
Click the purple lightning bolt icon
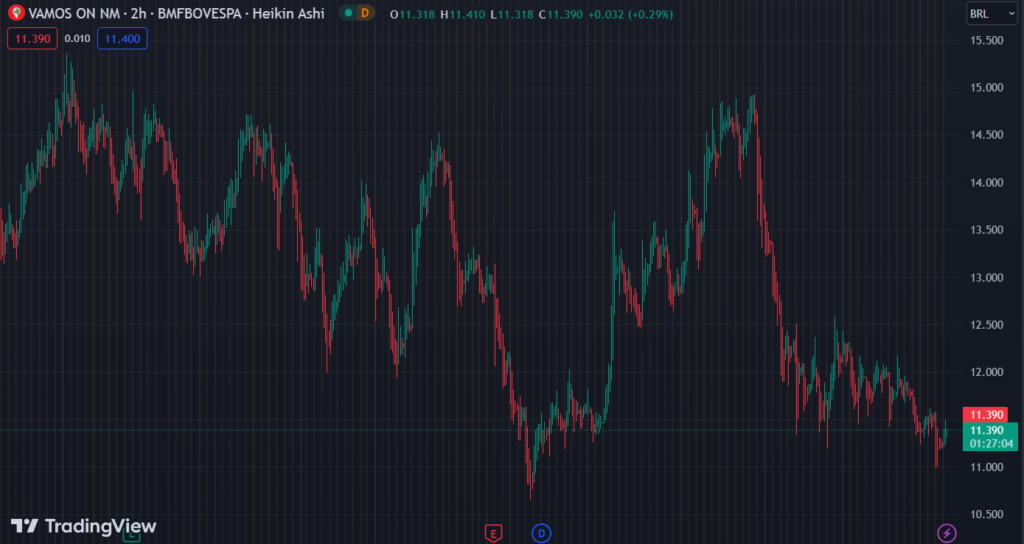(x=946, y=533)
